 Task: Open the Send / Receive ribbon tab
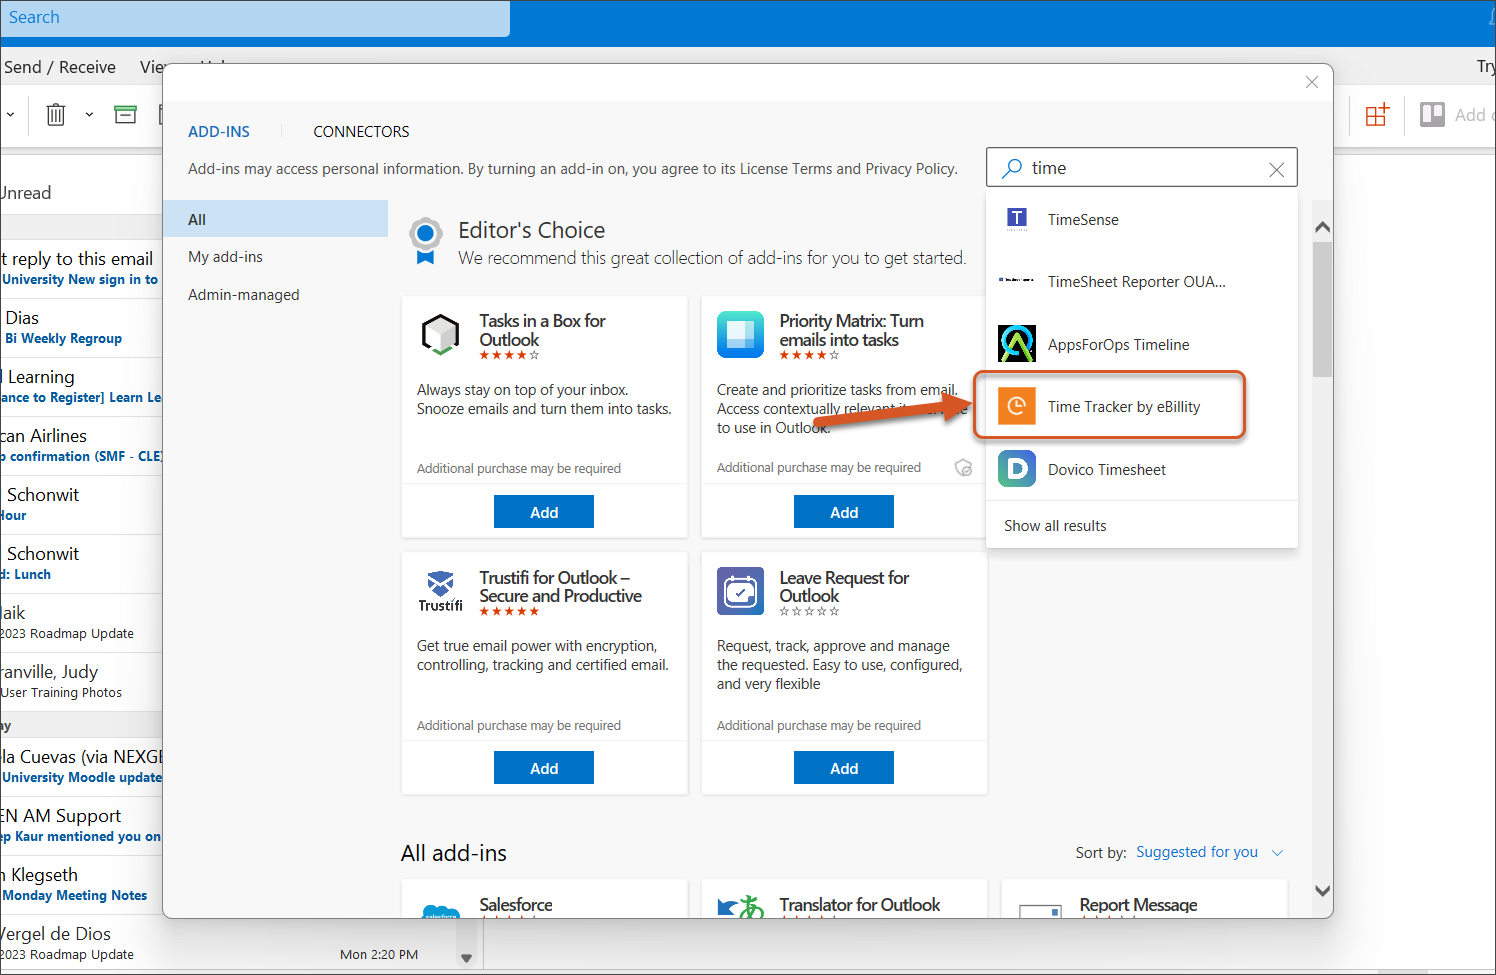click(x=60, y=67)
